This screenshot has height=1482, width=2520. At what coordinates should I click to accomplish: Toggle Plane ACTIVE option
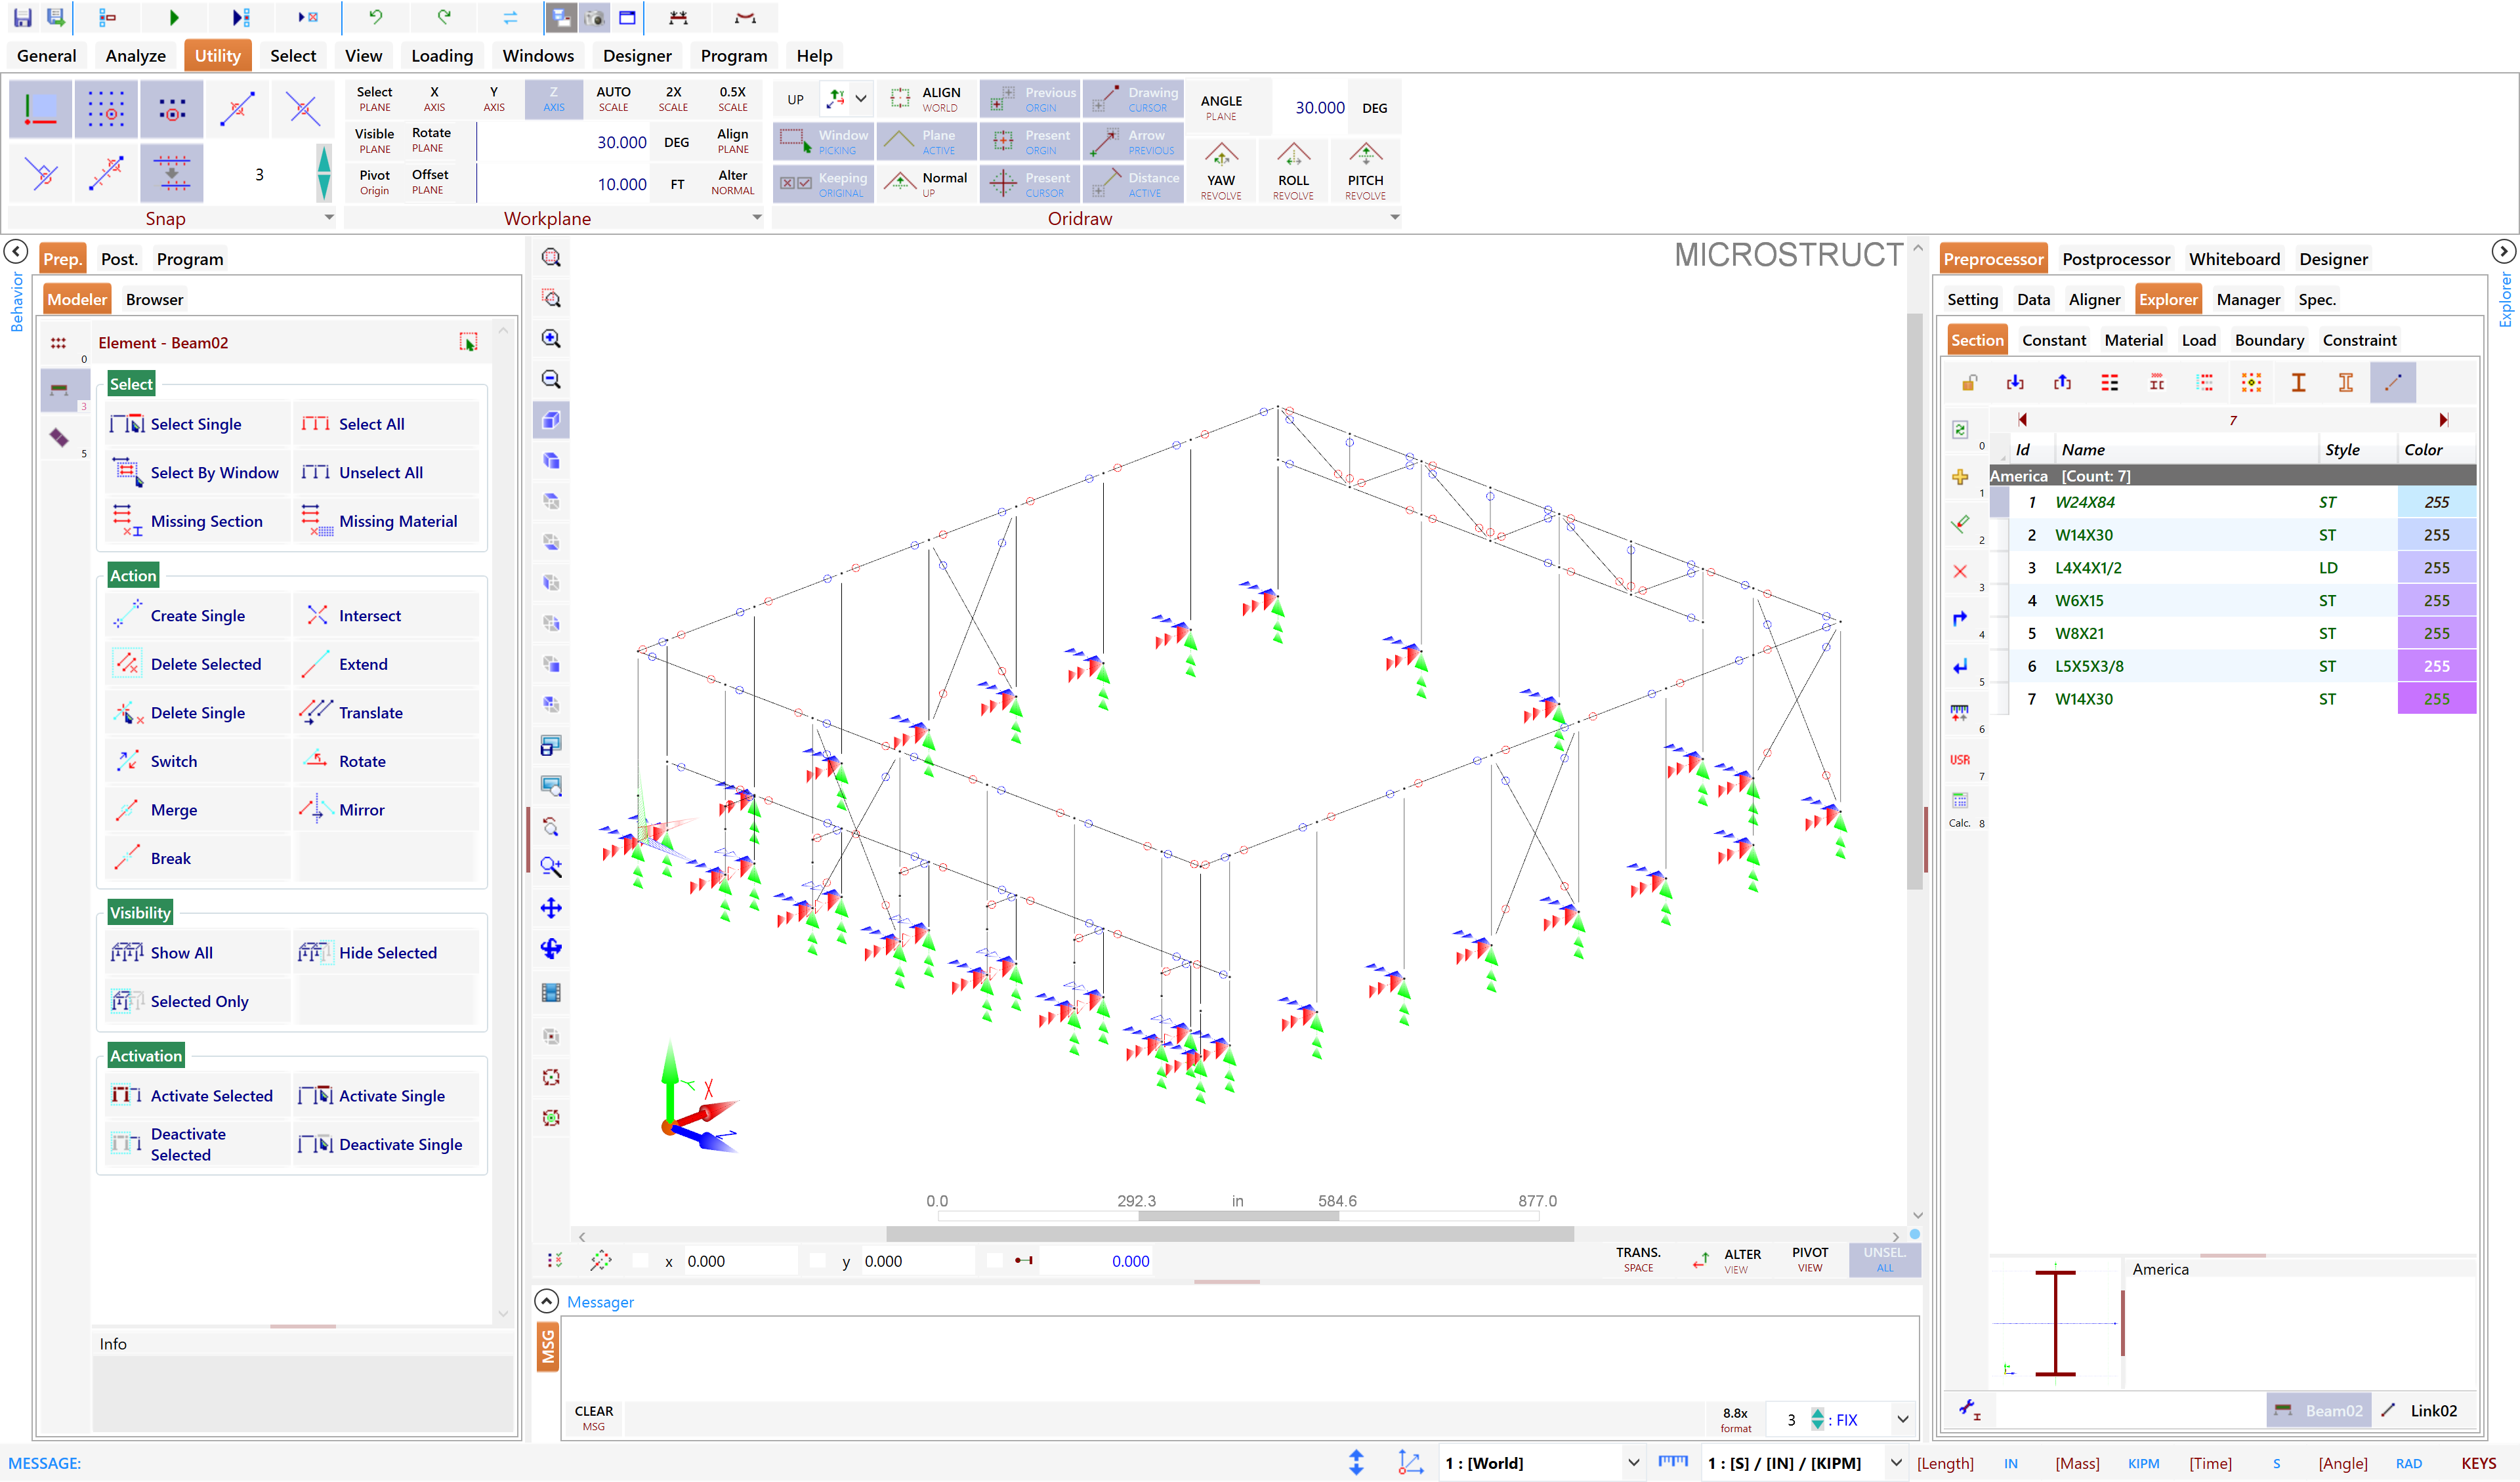927,141
